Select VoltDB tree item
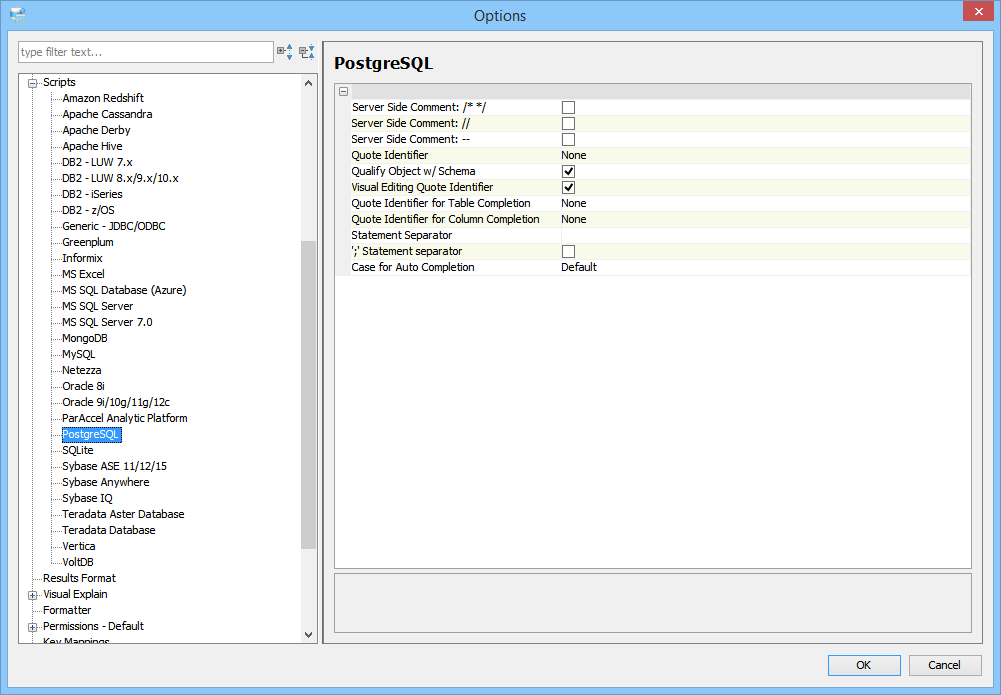Screen dimensions: 1001x695 [78, 562]
